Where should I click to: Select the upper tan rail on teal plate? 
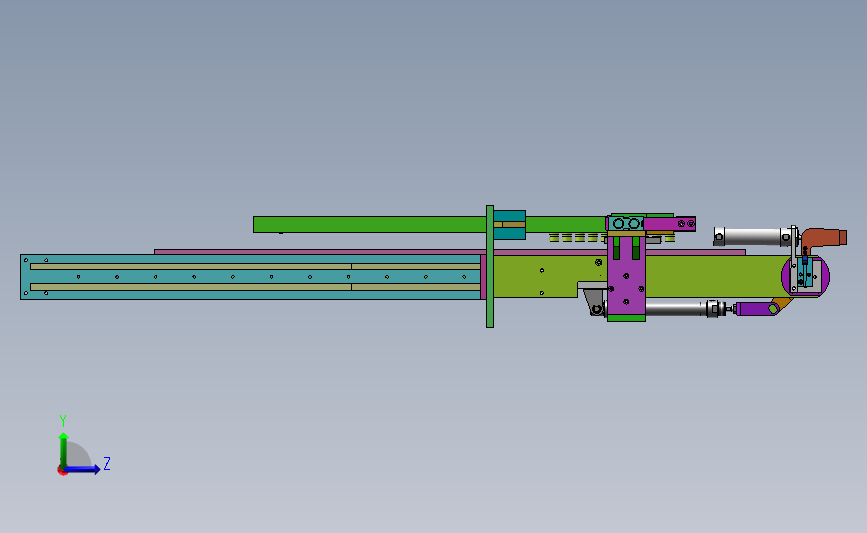click(x=255, y=266)
